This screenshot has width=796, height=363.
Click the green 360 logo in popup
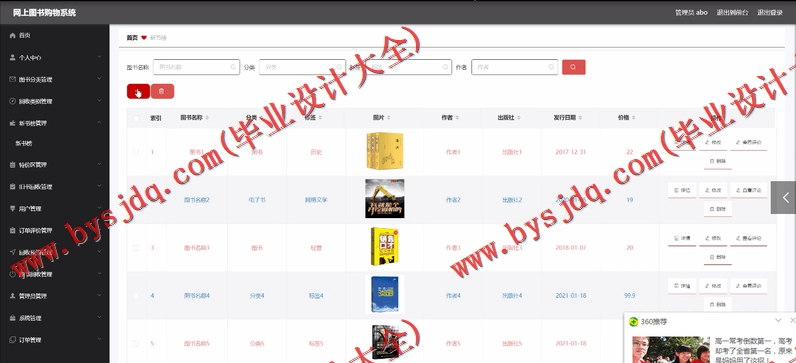click(x=634, y=322)
